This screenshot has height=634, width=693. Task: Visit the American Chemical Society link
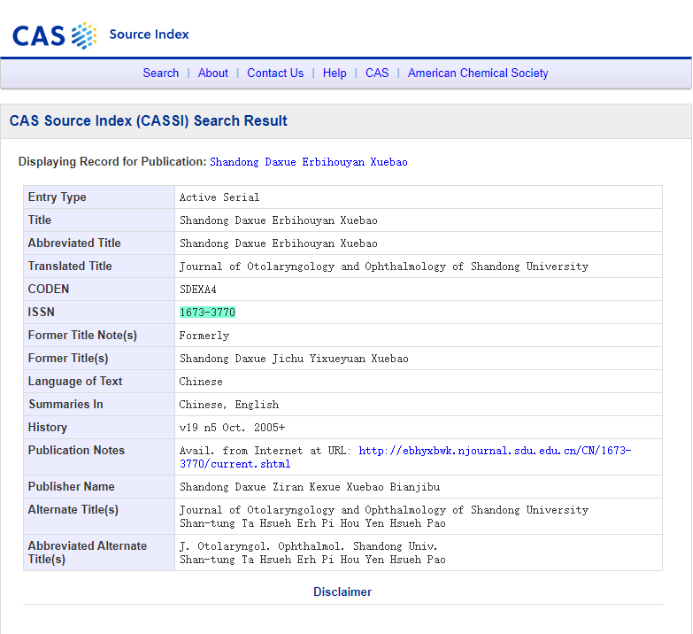[x=478, y=73]
